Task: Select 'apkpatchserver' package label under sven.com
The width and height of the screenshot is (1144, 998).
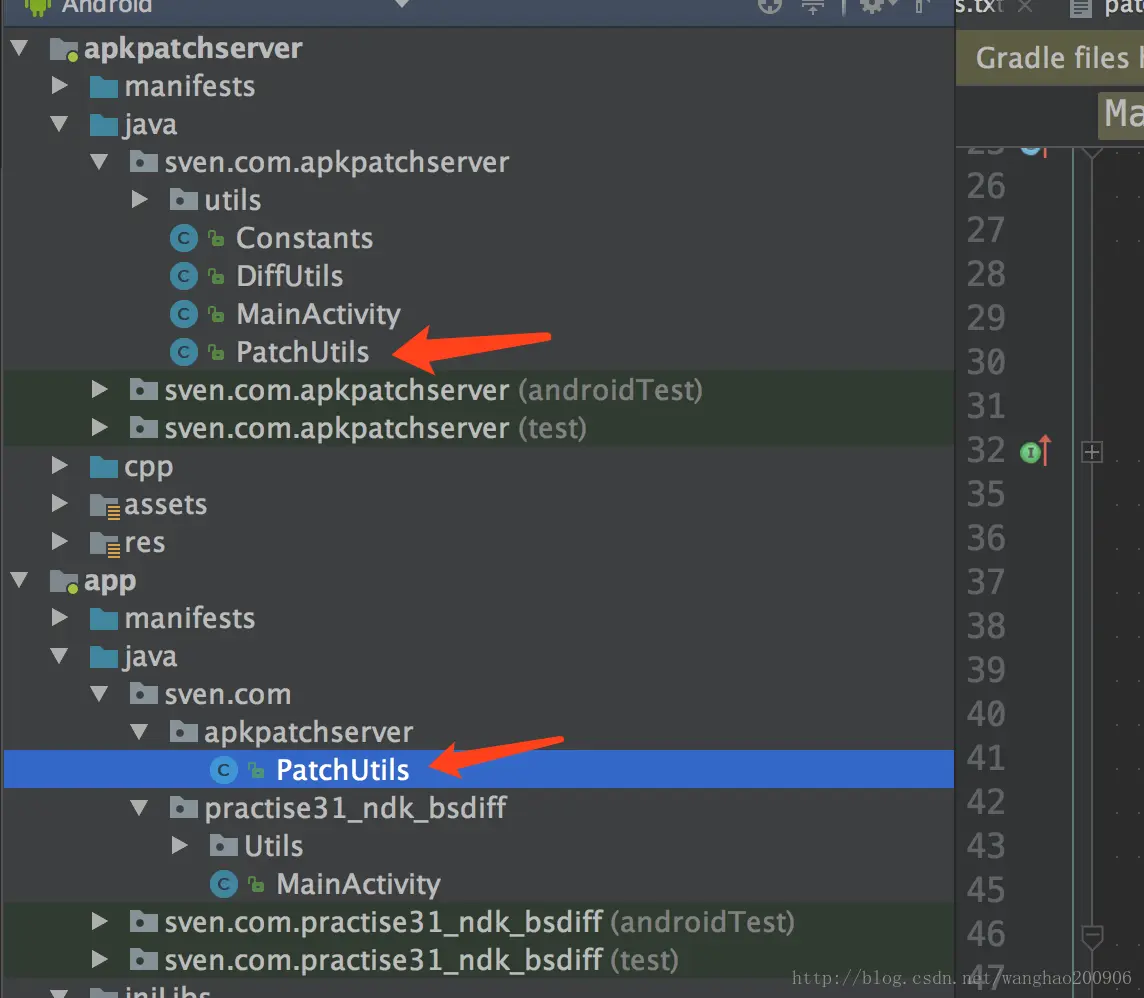Action: (309, 732)
